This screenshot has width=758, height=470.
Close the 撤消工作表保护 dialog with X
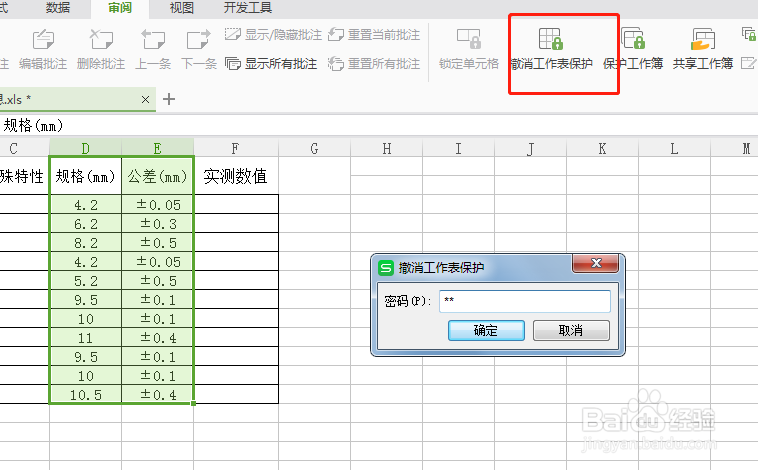[x=596, y=263]
